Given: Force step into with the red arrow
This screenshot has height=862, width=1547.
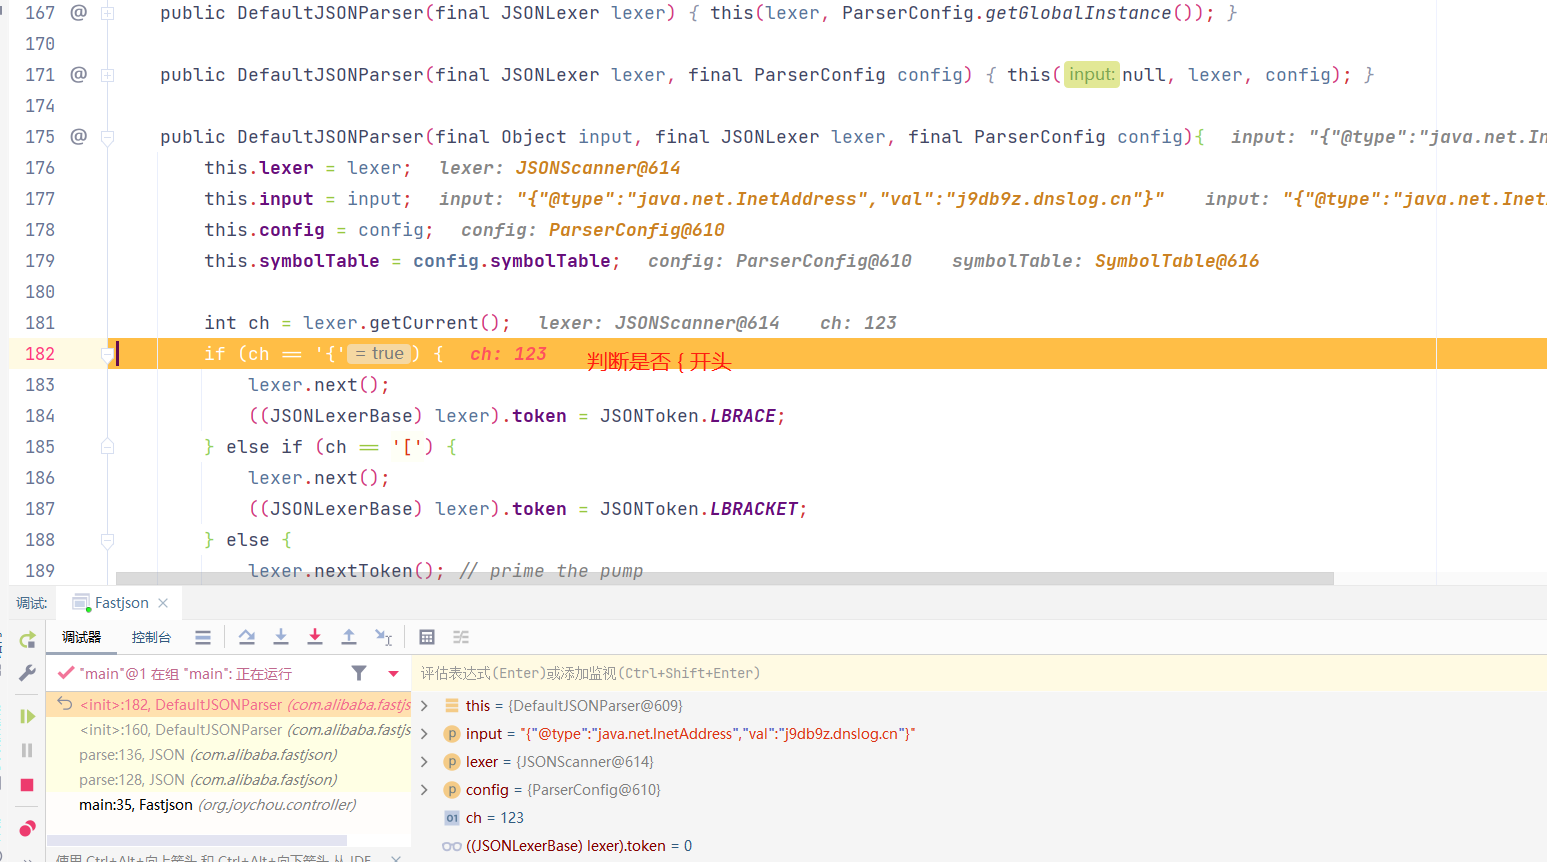Looking at the screenshot, I should pyautogui.click(x=315, y=637).
